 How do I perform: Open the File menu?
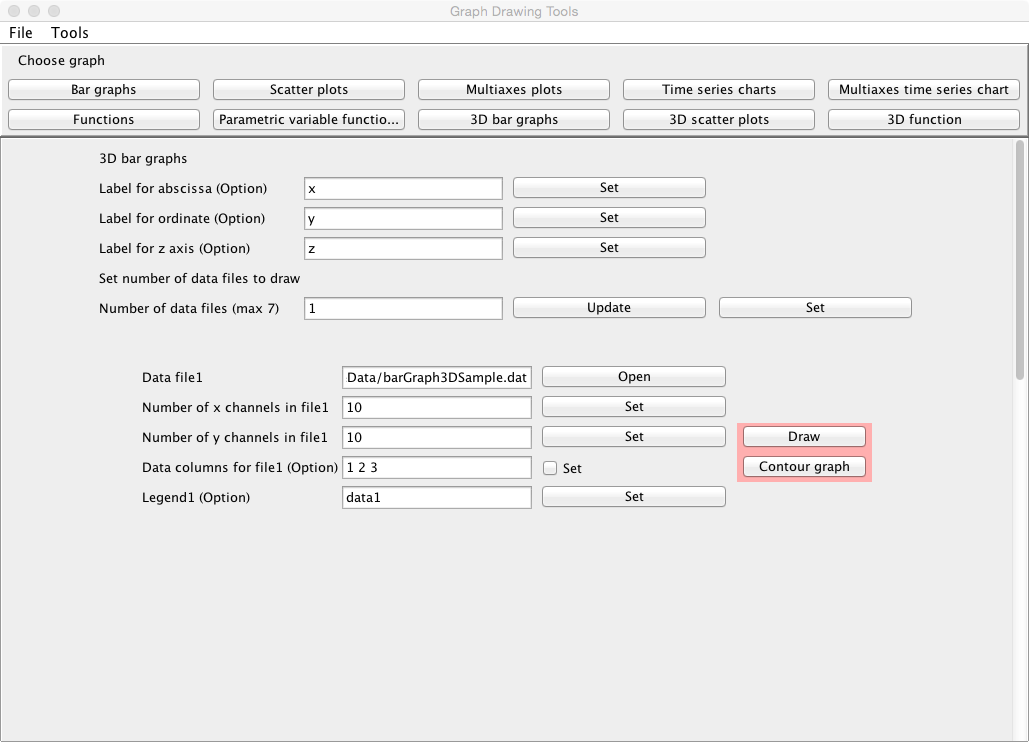coord(21,33)
